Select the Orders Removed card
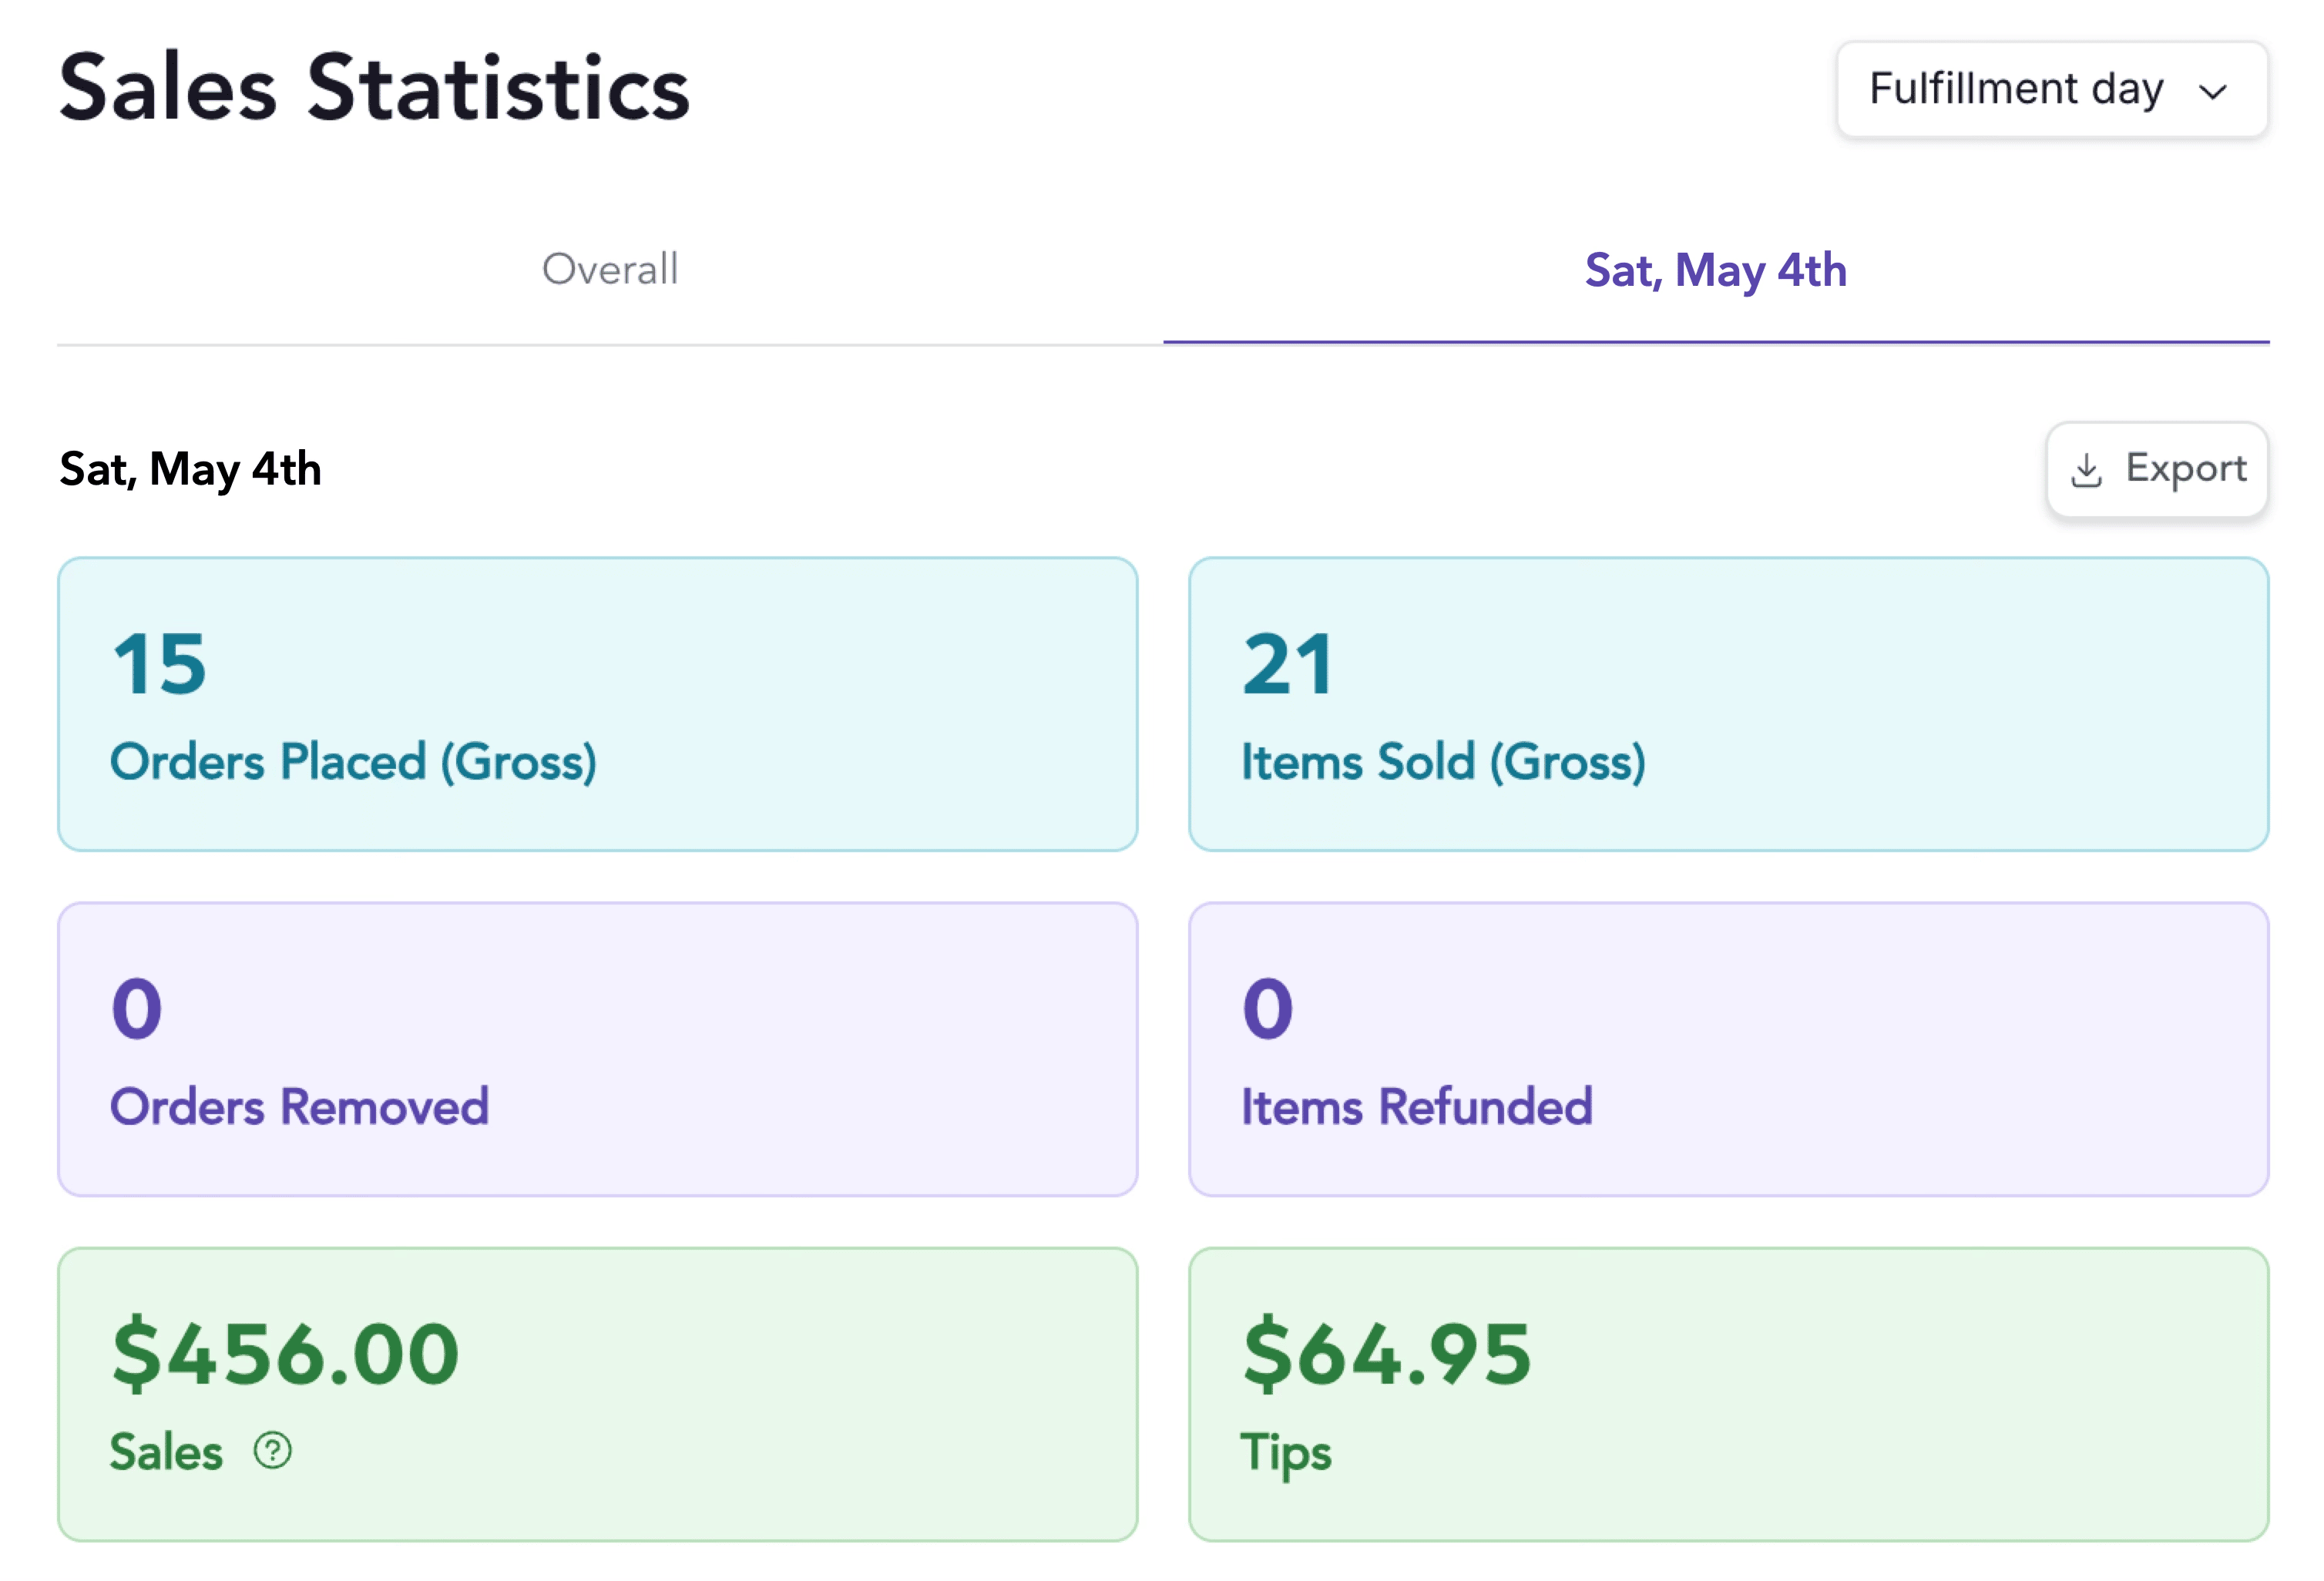The width and height of the screenshot is (2324, 1581). coord(597,1049)
